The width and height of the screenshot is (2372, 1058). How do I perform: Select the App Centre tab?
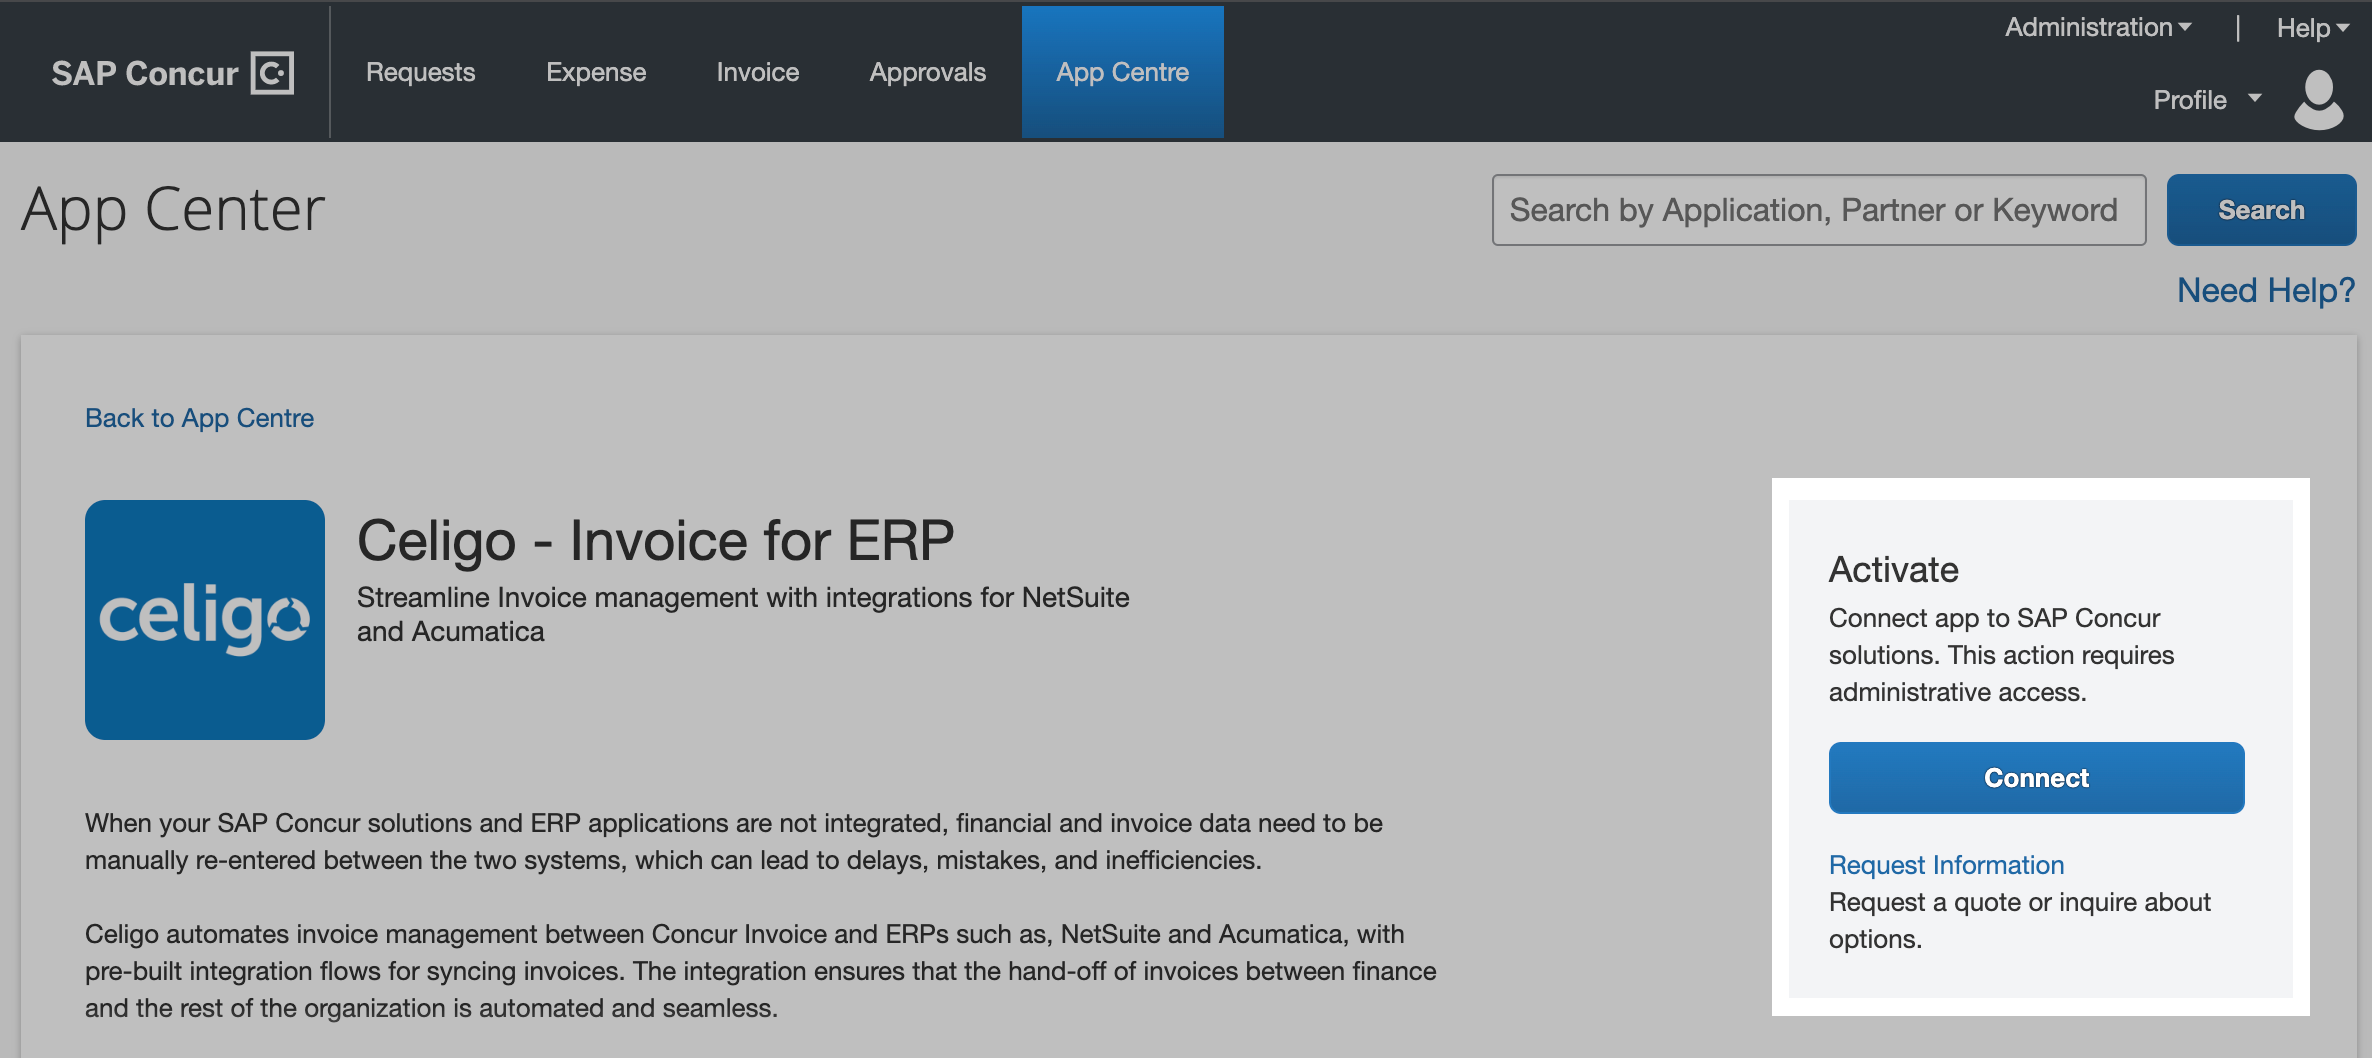coord(1122,72)
